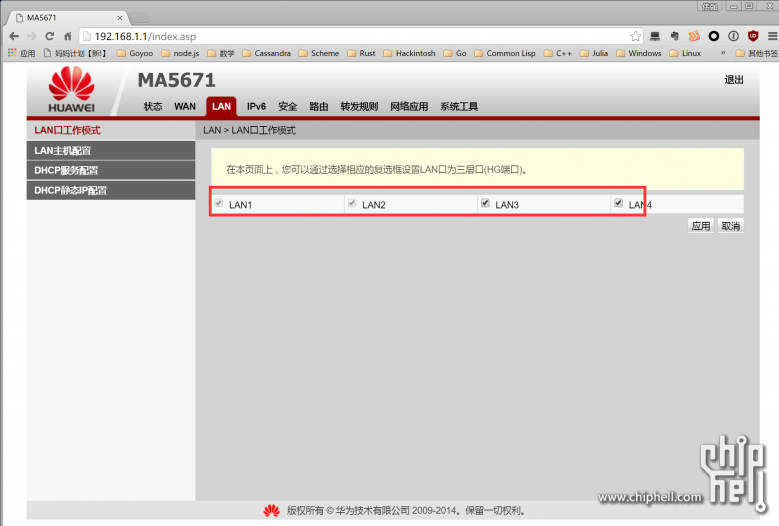Click the circled-info extension icon
This screenshot has height=526, width=779.
[733, 36]
